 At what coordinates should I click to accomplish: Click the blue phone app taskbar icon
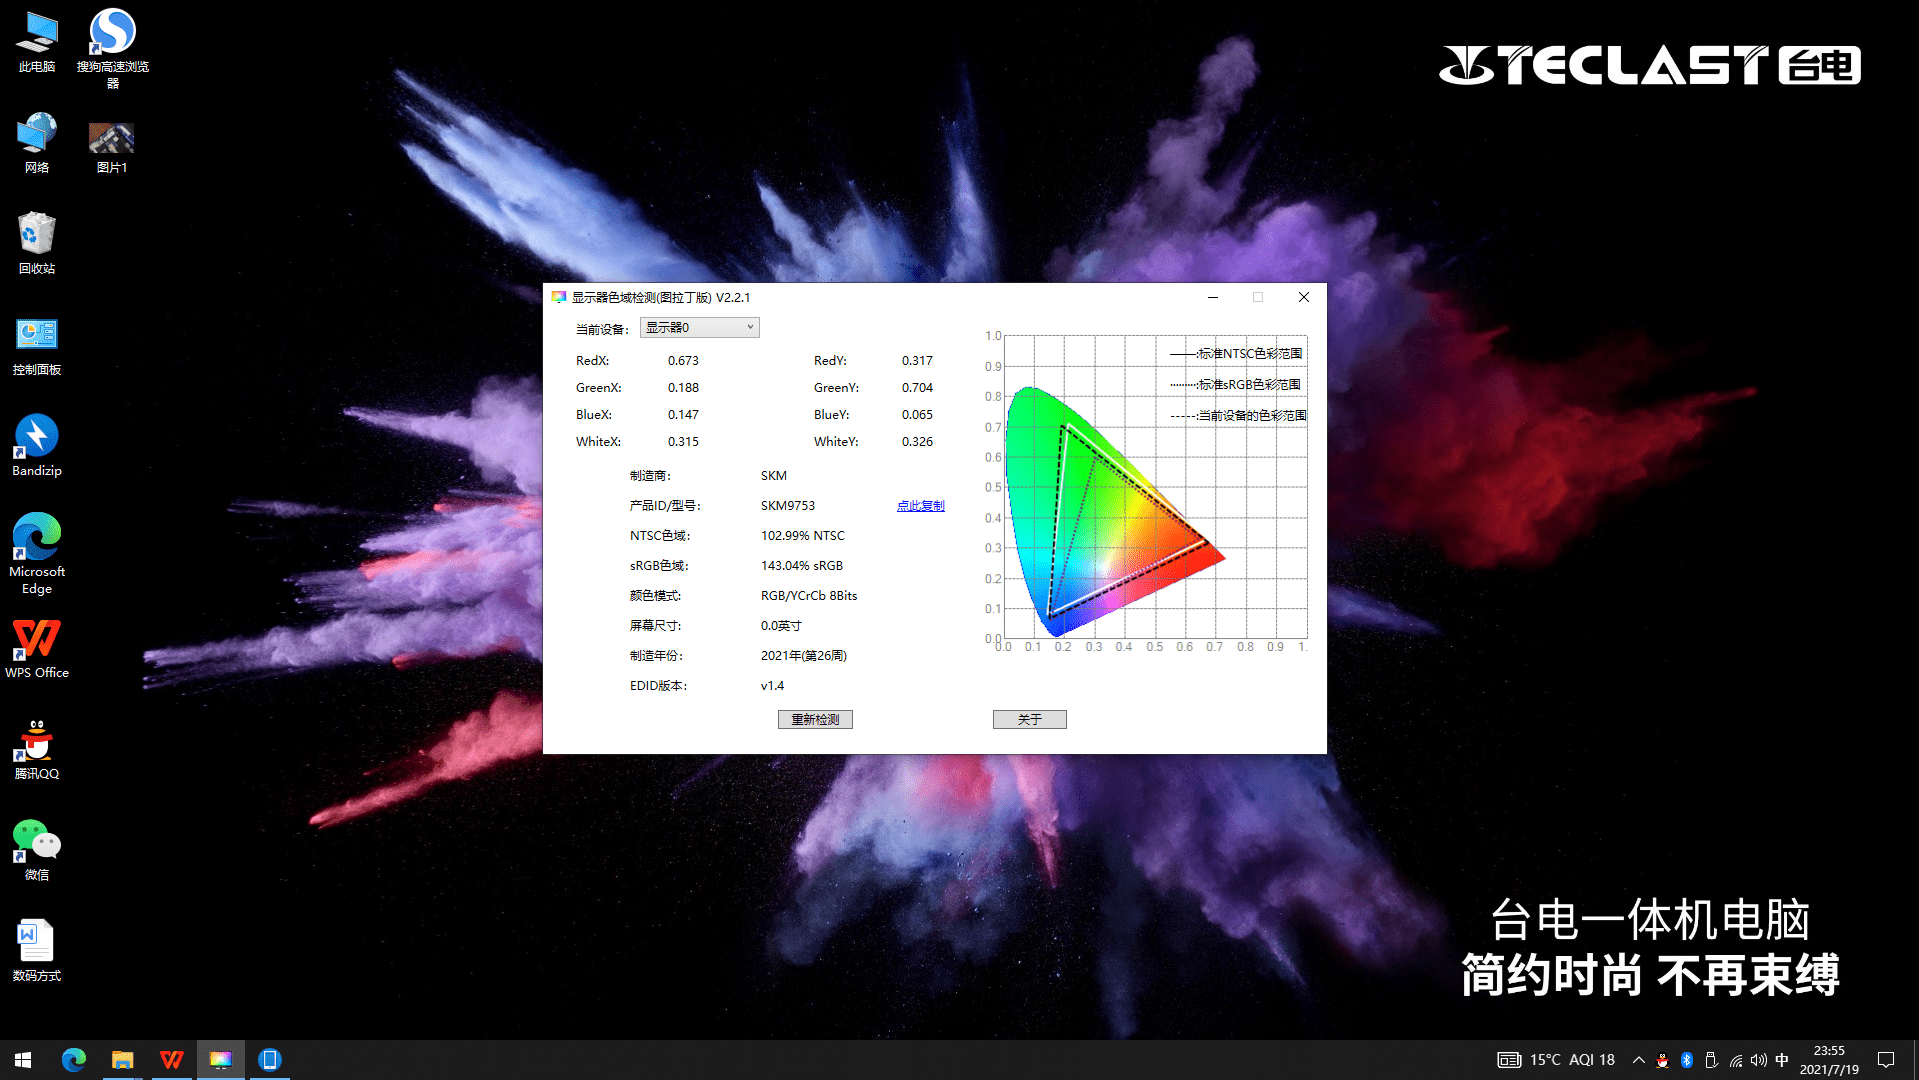(x=269, y=1060)
